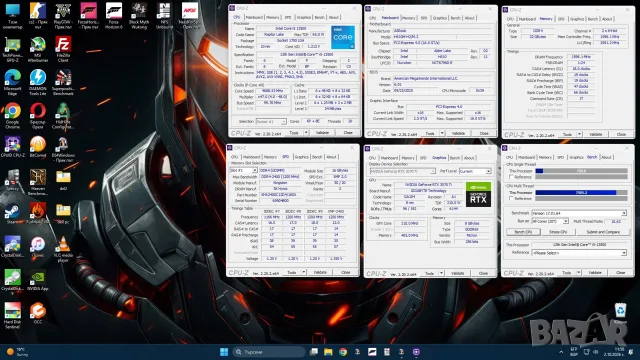Launch Steam from the desktop

(13, 214)
